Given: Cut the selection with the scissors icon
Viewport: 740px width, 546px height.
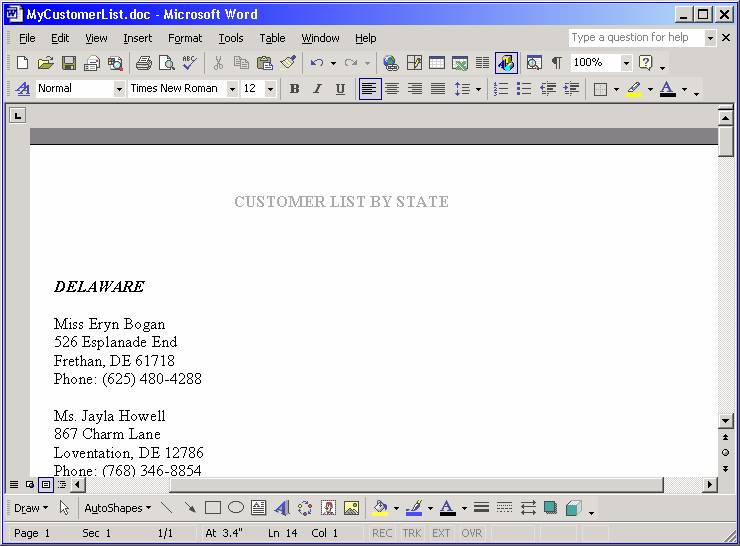Looking at the screenshot, I should tap(218, 63).
